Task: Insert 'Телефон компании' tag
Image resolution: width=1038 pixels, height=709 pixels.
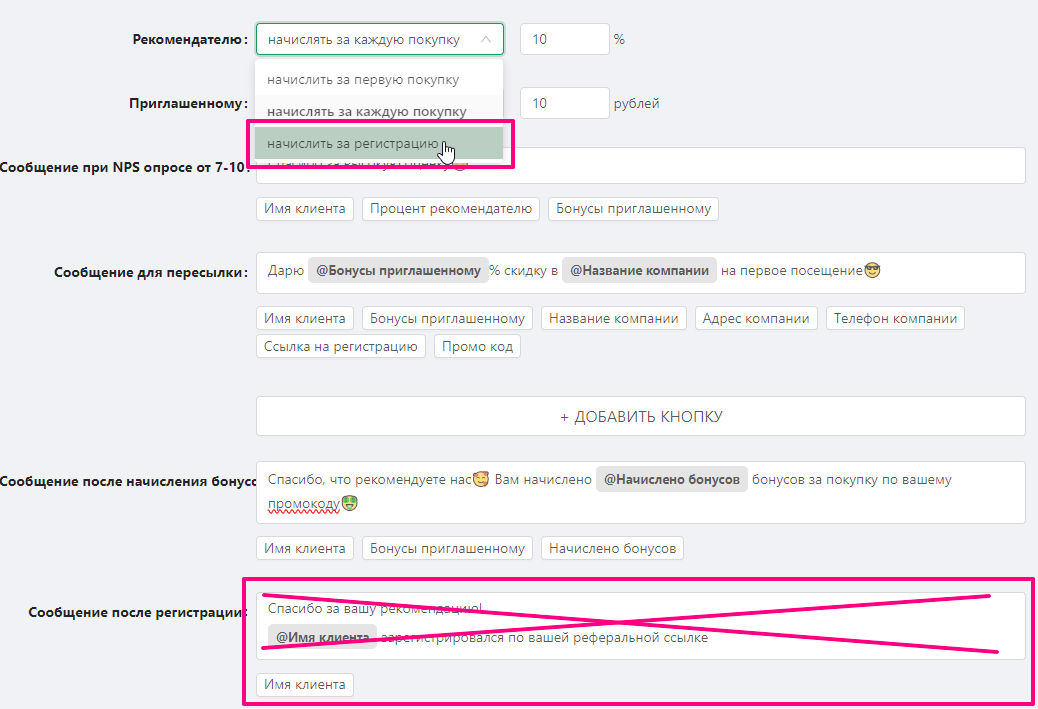Action: tap(895, 318)
